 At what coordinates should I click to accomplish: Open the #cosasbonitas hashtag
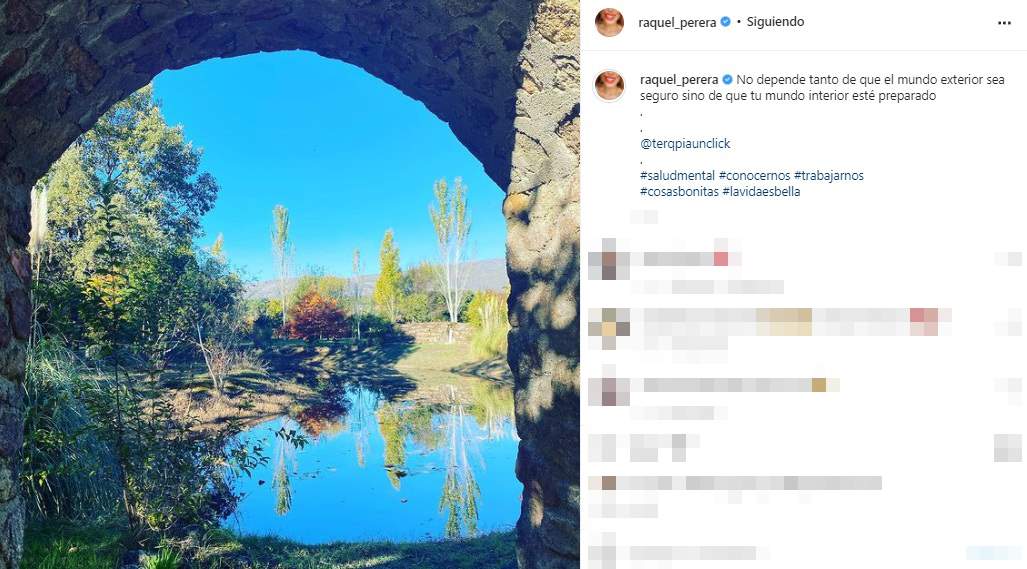click(679, 192)
